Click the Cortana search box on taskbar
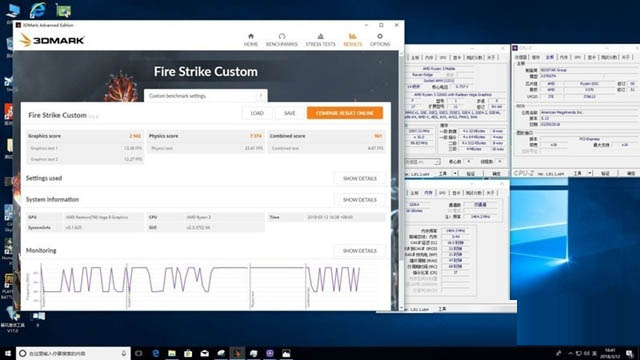Screen dimensions: 640x360 tap(73, 353)
